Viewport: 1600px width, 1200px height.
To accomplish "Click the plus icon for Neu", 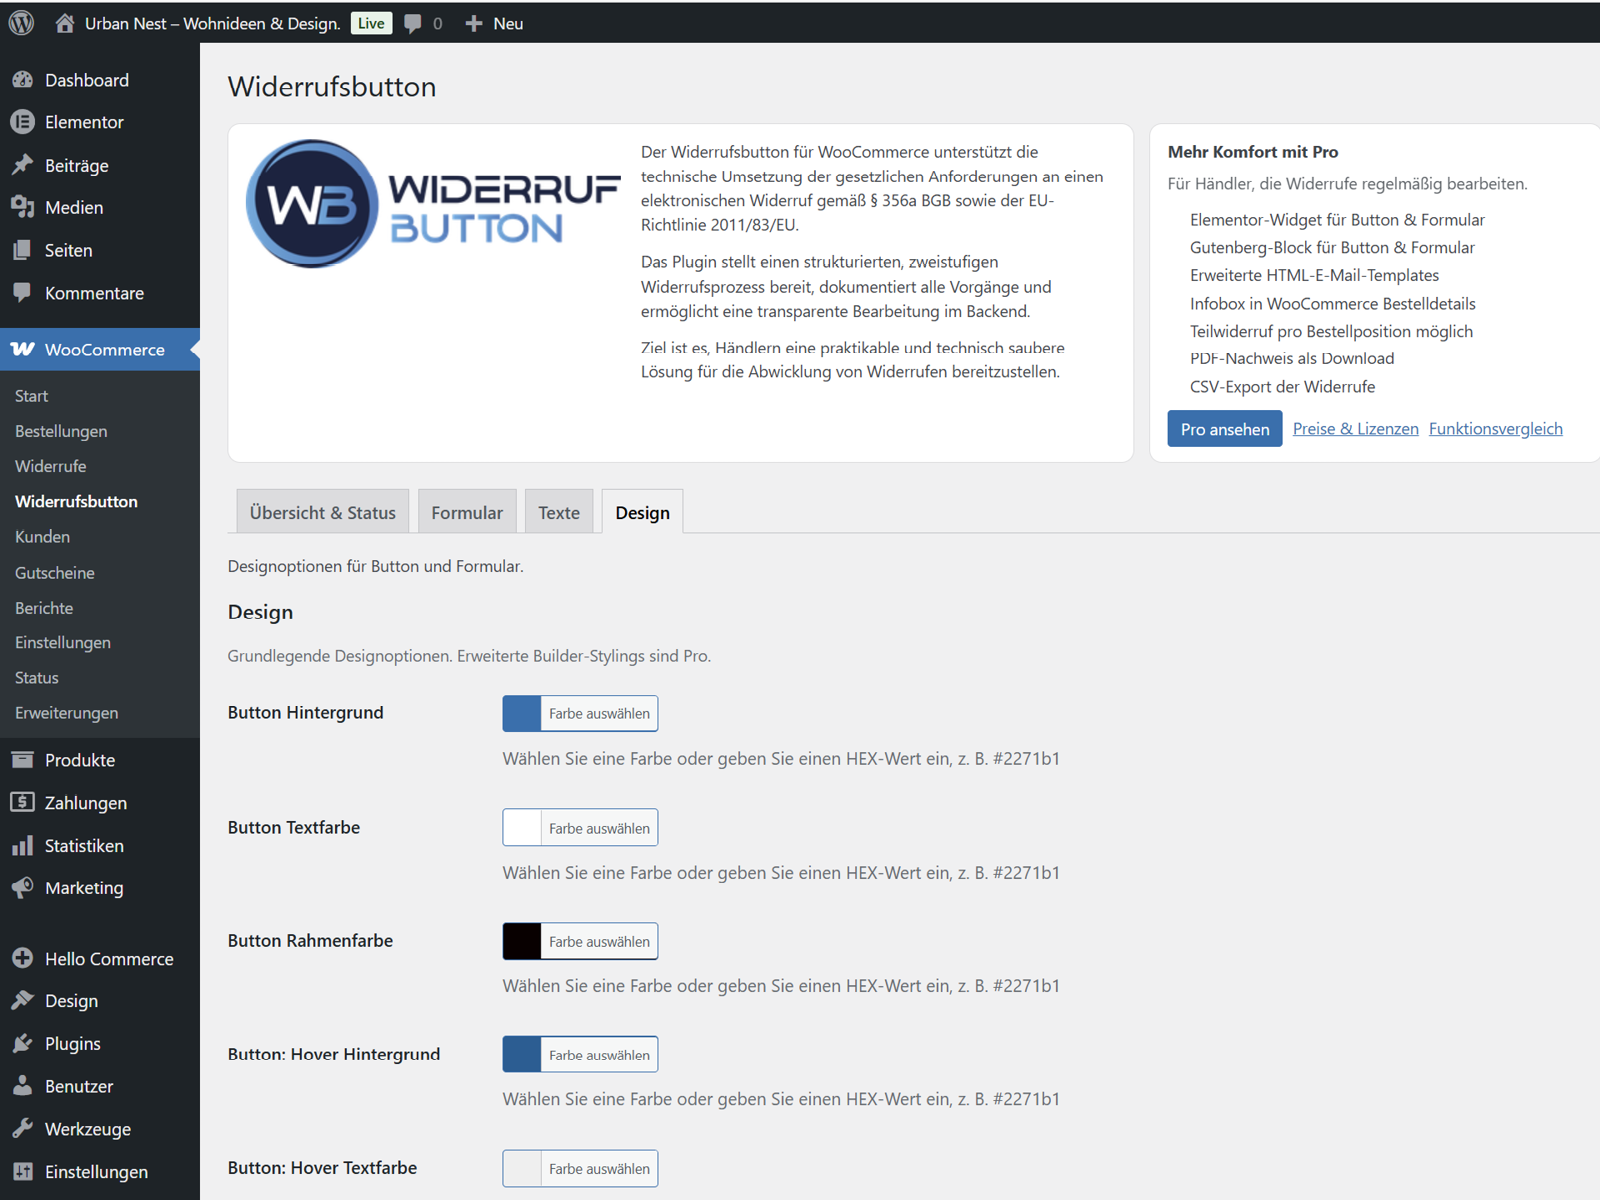I will click(x=474, y=23).
